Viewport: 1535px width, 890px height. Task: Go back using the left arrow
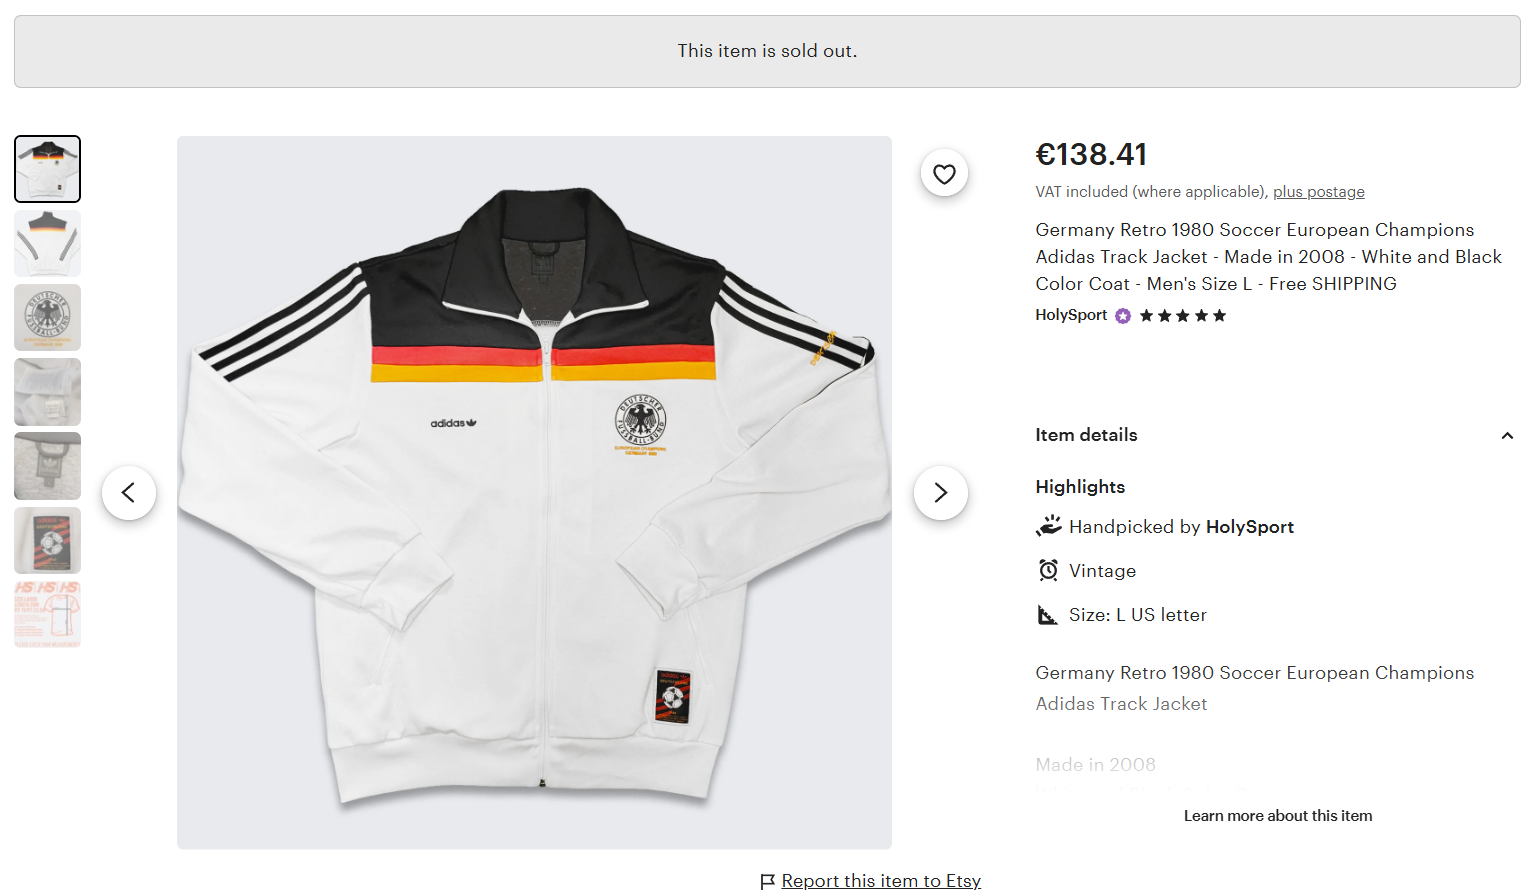129,492
